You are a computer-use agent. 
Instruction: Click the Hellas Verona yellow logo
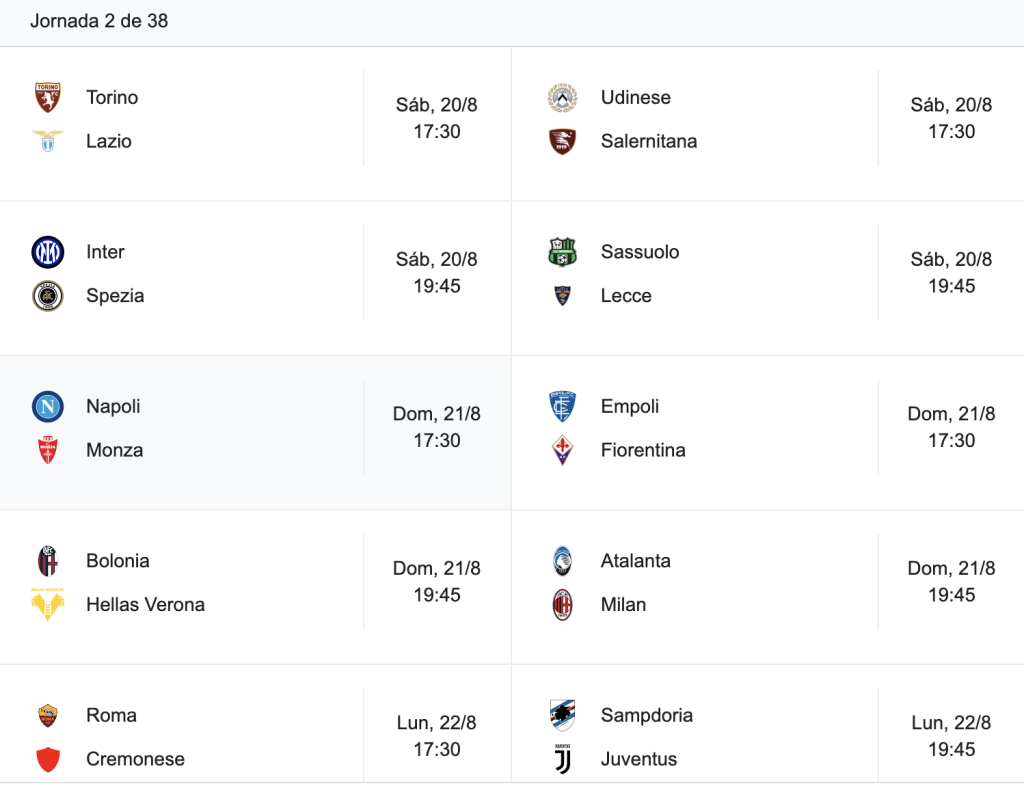[x=48, y=605]
